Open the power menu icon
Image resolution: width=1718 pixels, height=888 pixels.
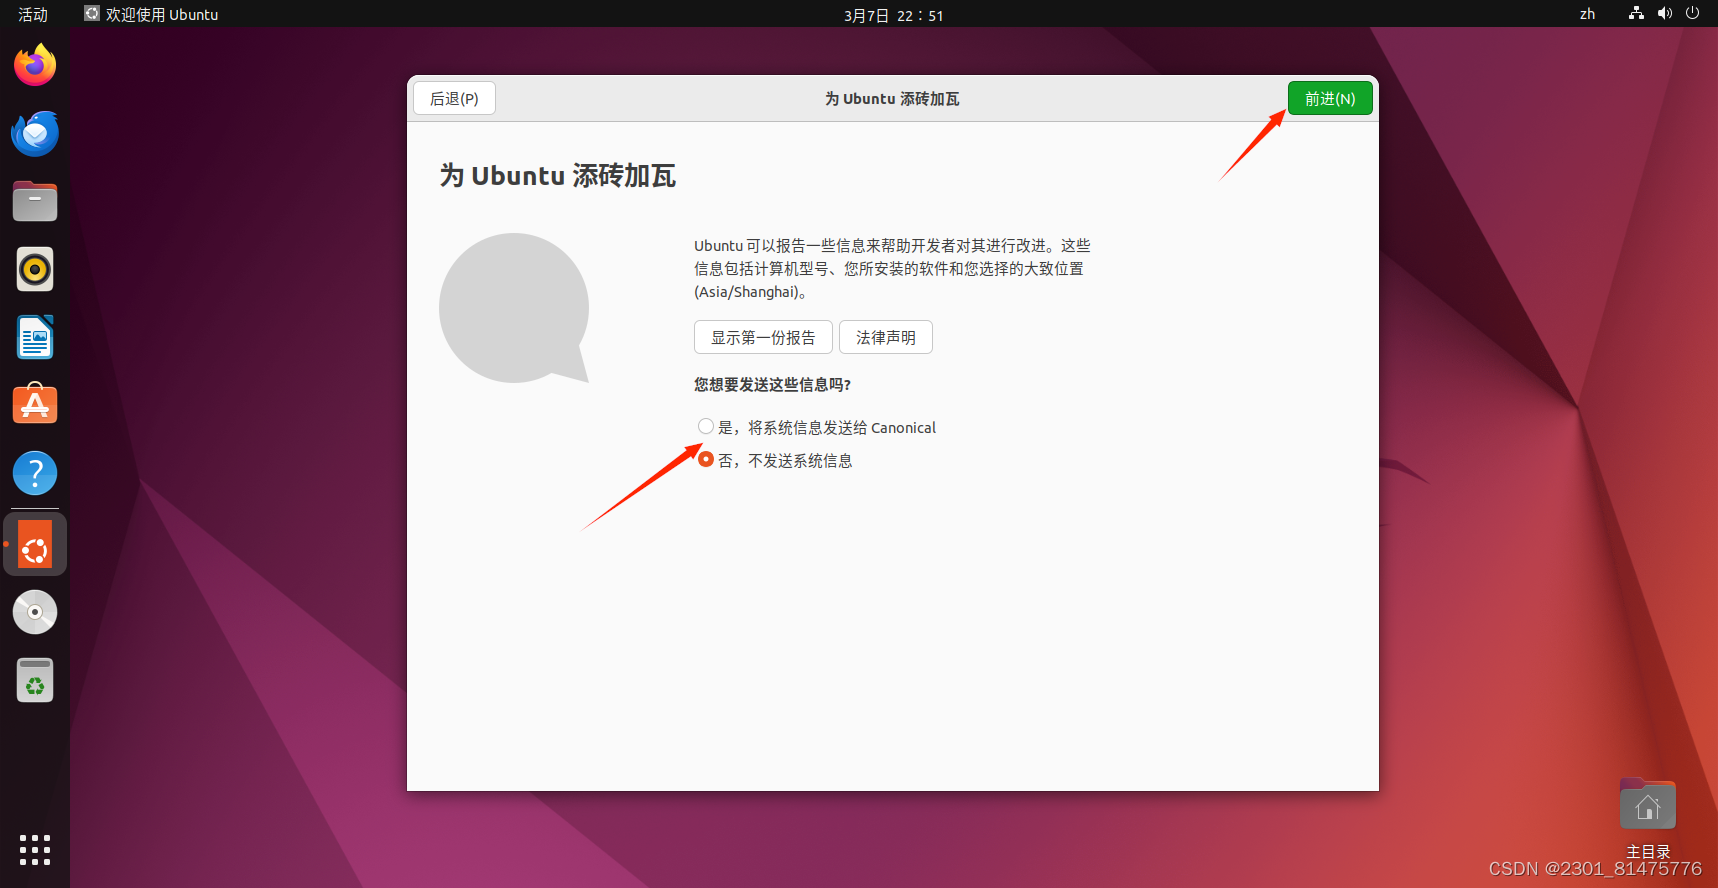point(1692,13)
